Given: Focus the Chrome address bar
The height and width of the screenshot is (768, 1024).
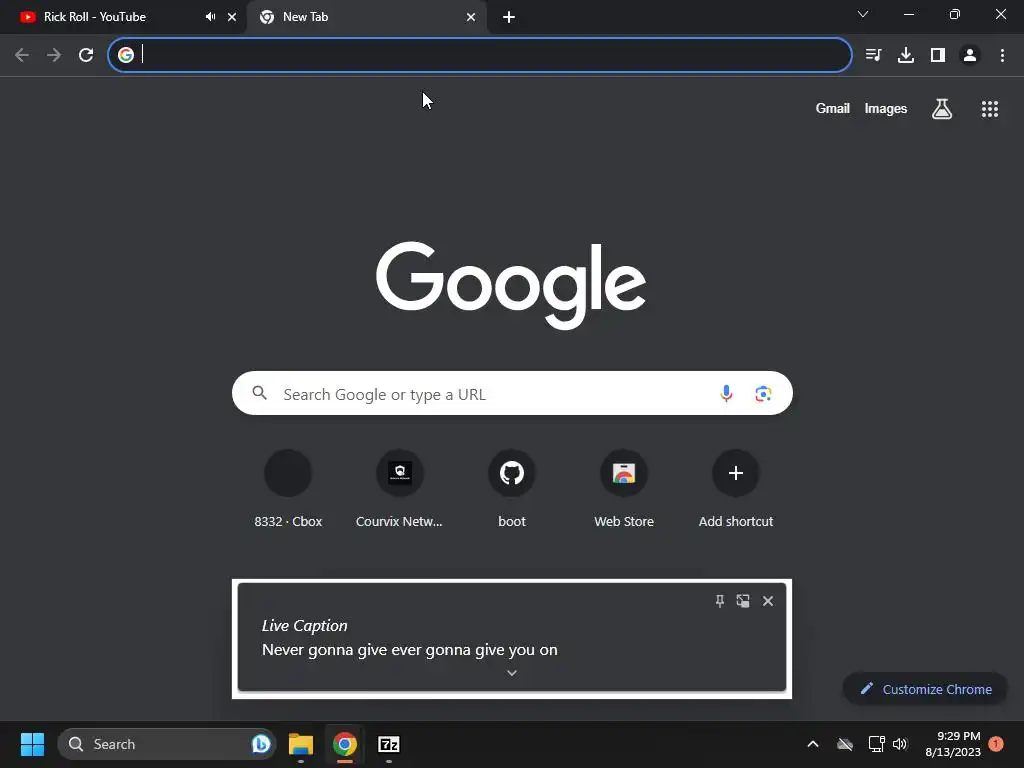Looking at the screenshot, I should (480, 55).
